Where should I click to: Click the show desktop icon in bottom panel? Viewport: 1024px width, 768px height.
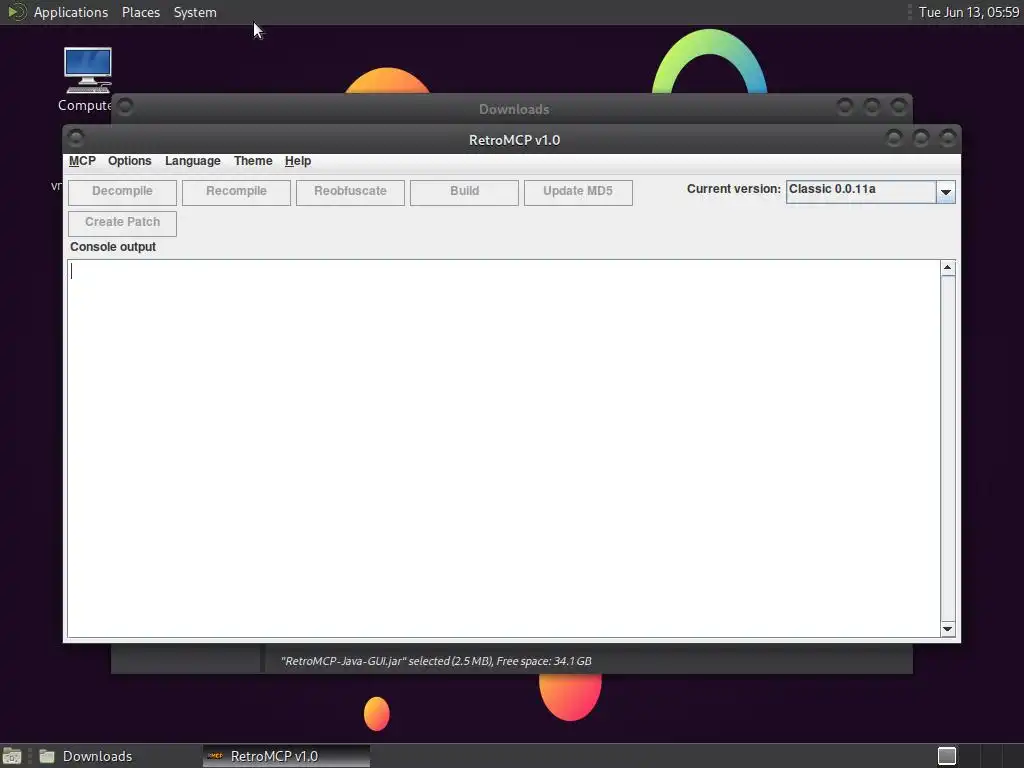(12, 756)
